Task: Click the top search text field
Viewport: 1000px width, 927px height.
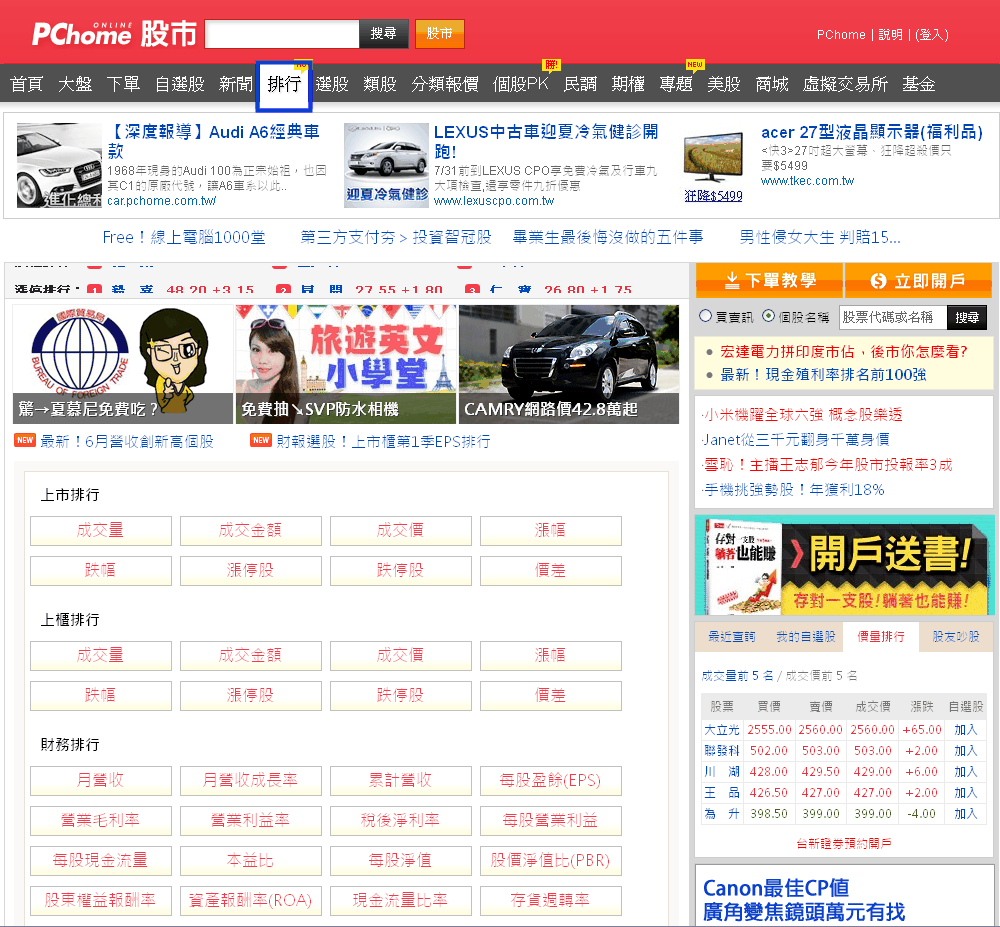Action: click(x=282, y=34)
